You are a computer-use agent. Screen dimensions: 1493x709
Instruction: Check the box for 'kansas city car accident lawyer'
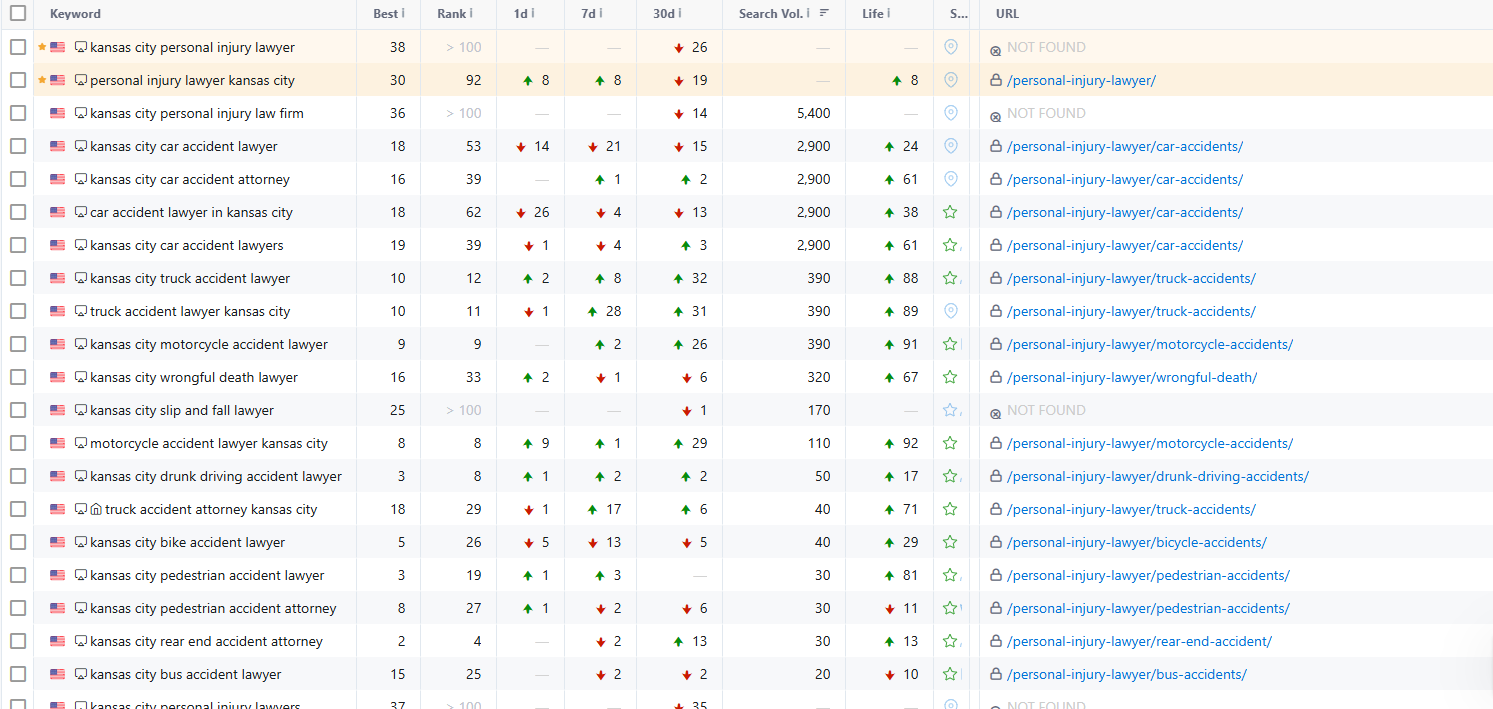[x=18, y=146]
